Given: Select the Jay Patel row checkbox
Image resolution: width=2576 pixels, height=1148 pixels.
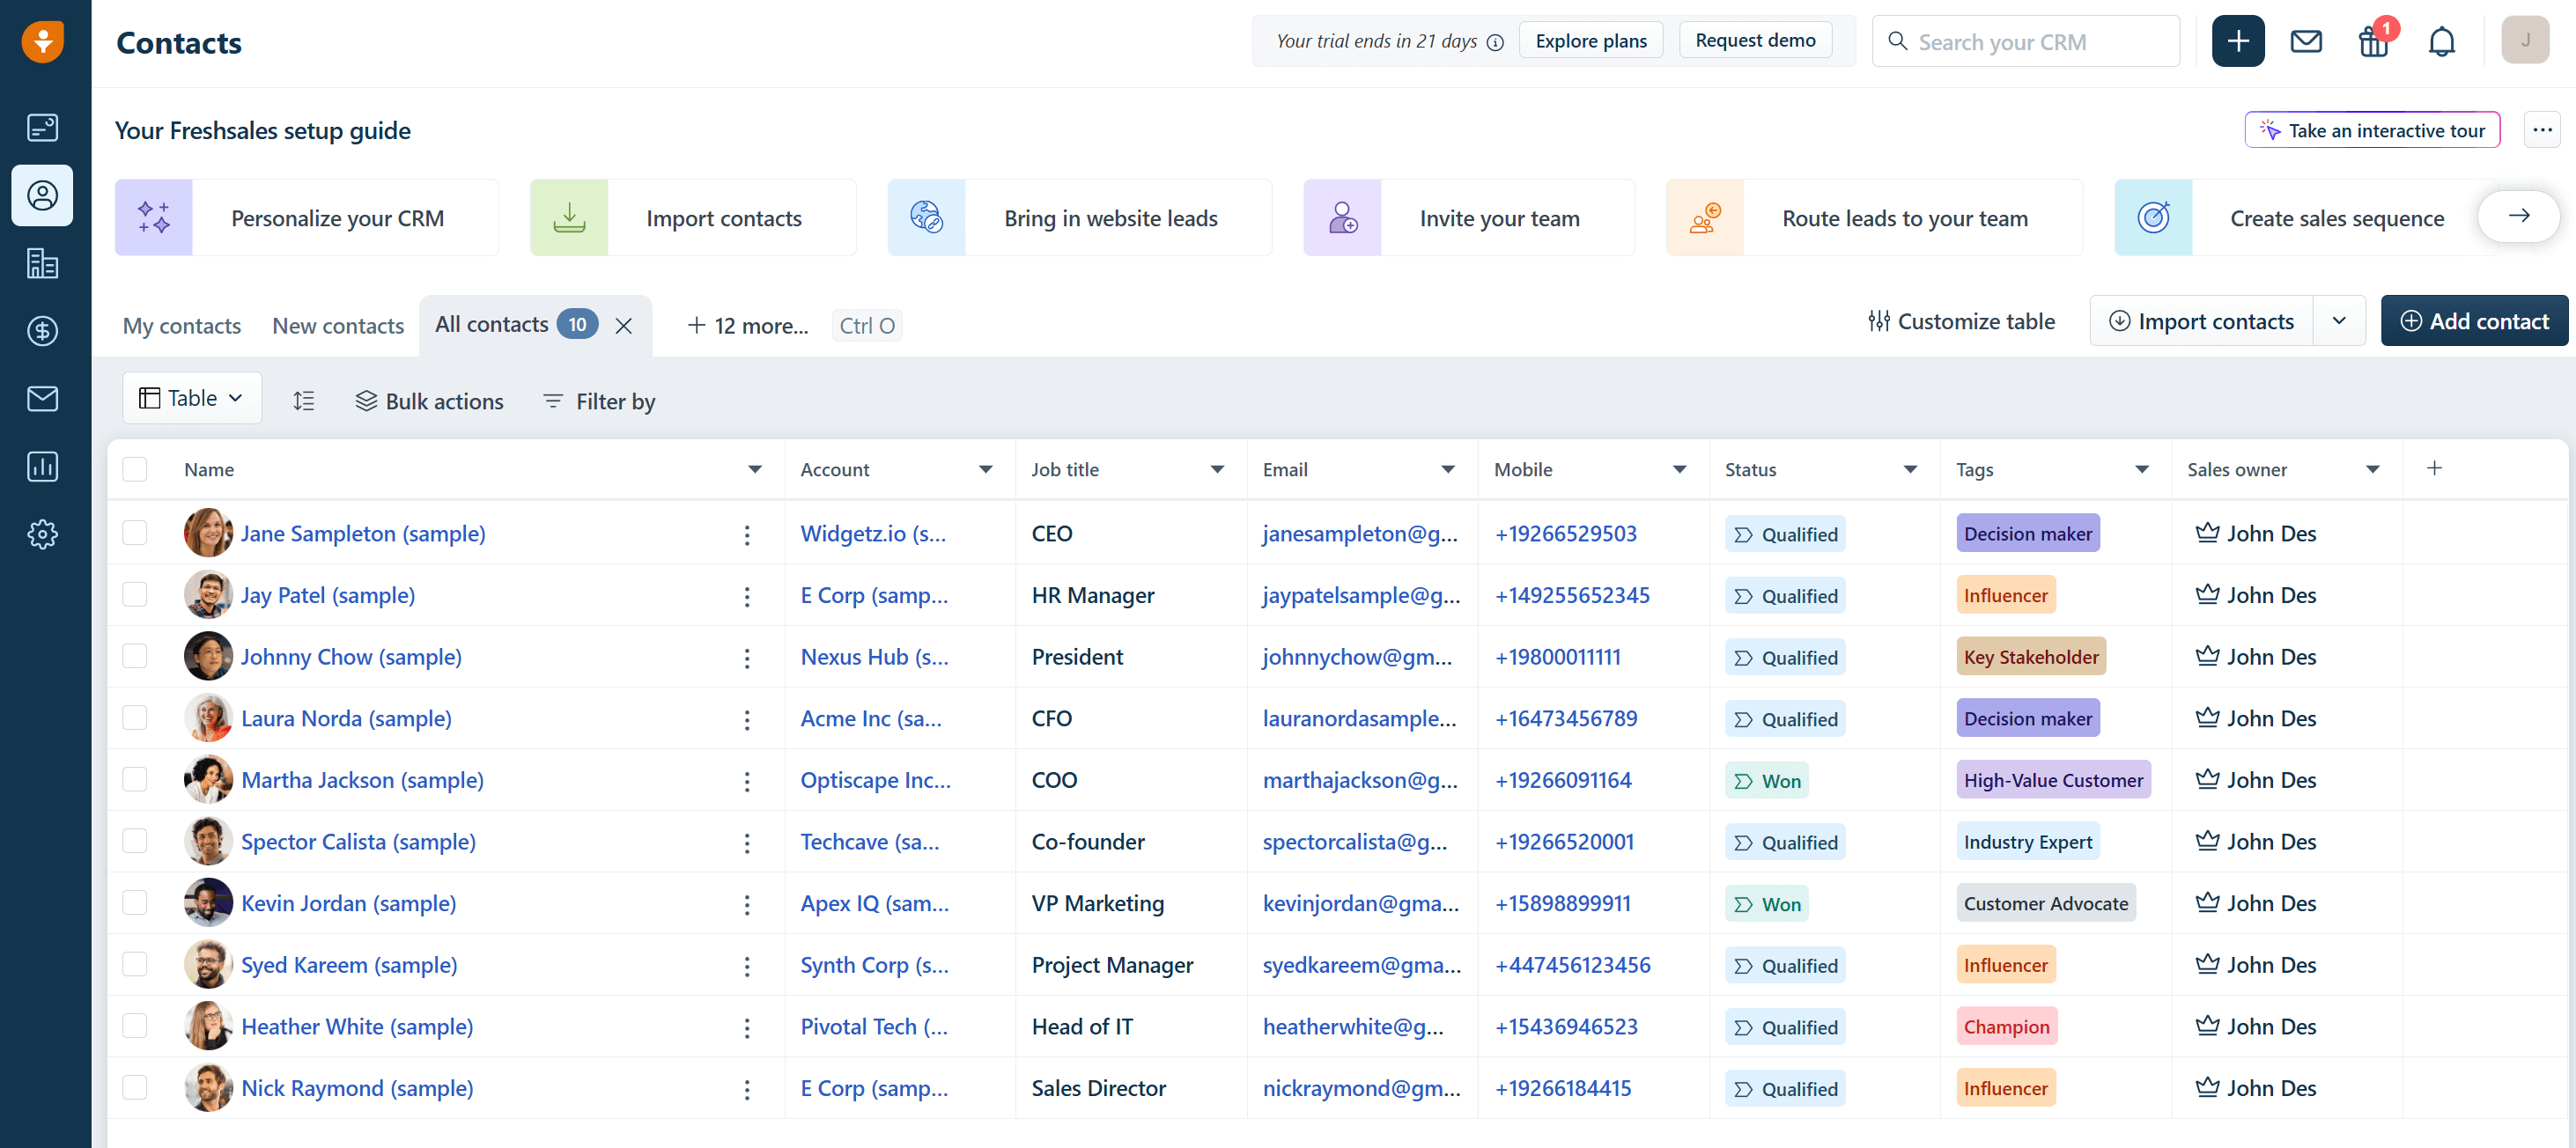Looking at the screenshot, I should 135,594.
